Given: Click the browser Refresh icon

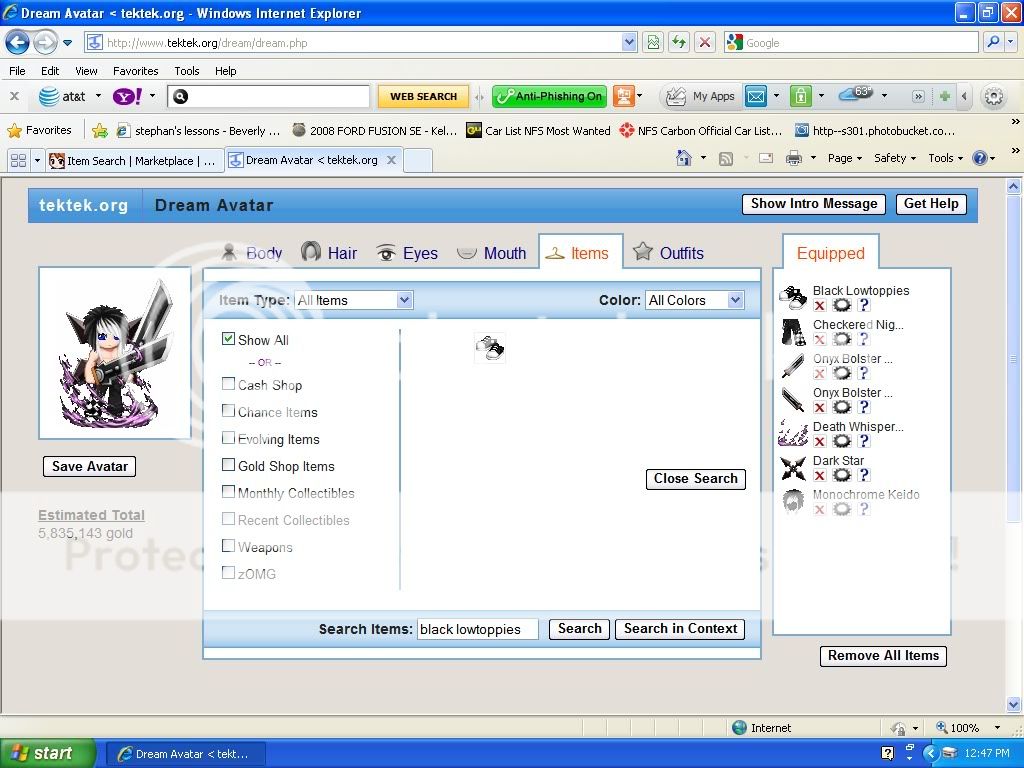Looking at the screenshot, I should click(679, 42).
